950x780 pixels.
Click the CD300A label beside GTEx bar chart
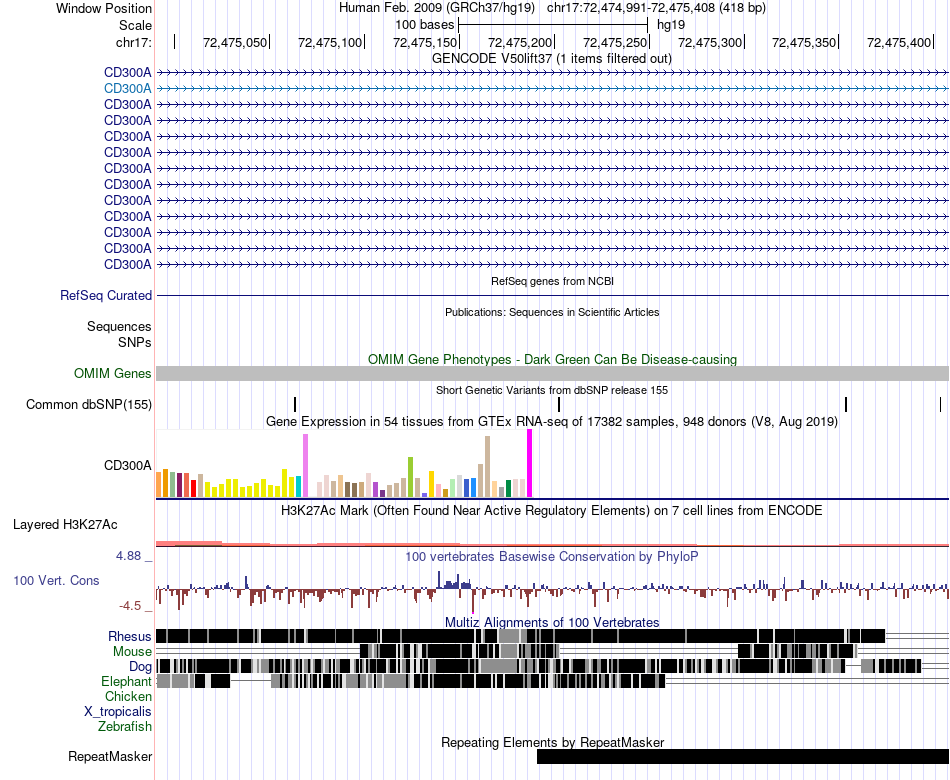point(128,465)
